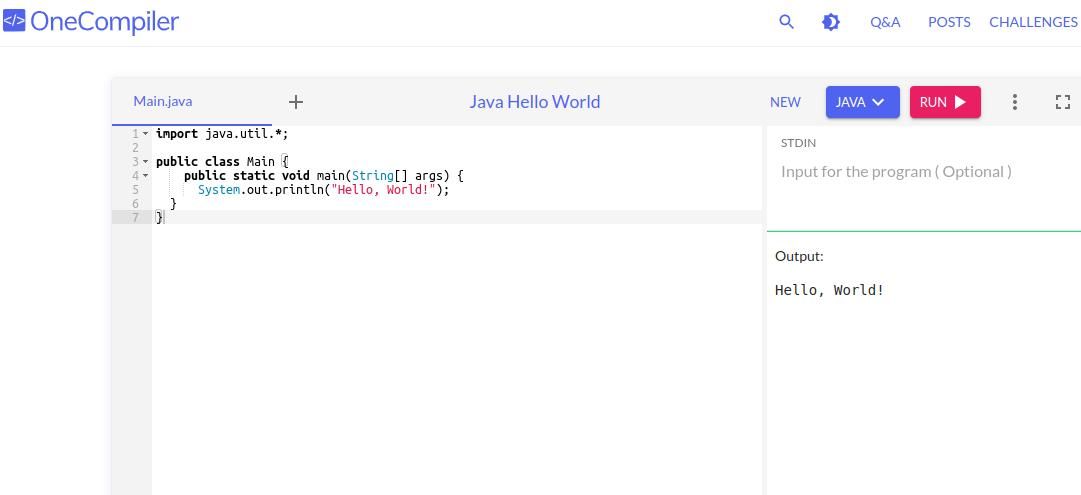Collapse the main method fold arrow on line 4
This screenshot has height=495, width=1081.
click(x=145, y=176)
